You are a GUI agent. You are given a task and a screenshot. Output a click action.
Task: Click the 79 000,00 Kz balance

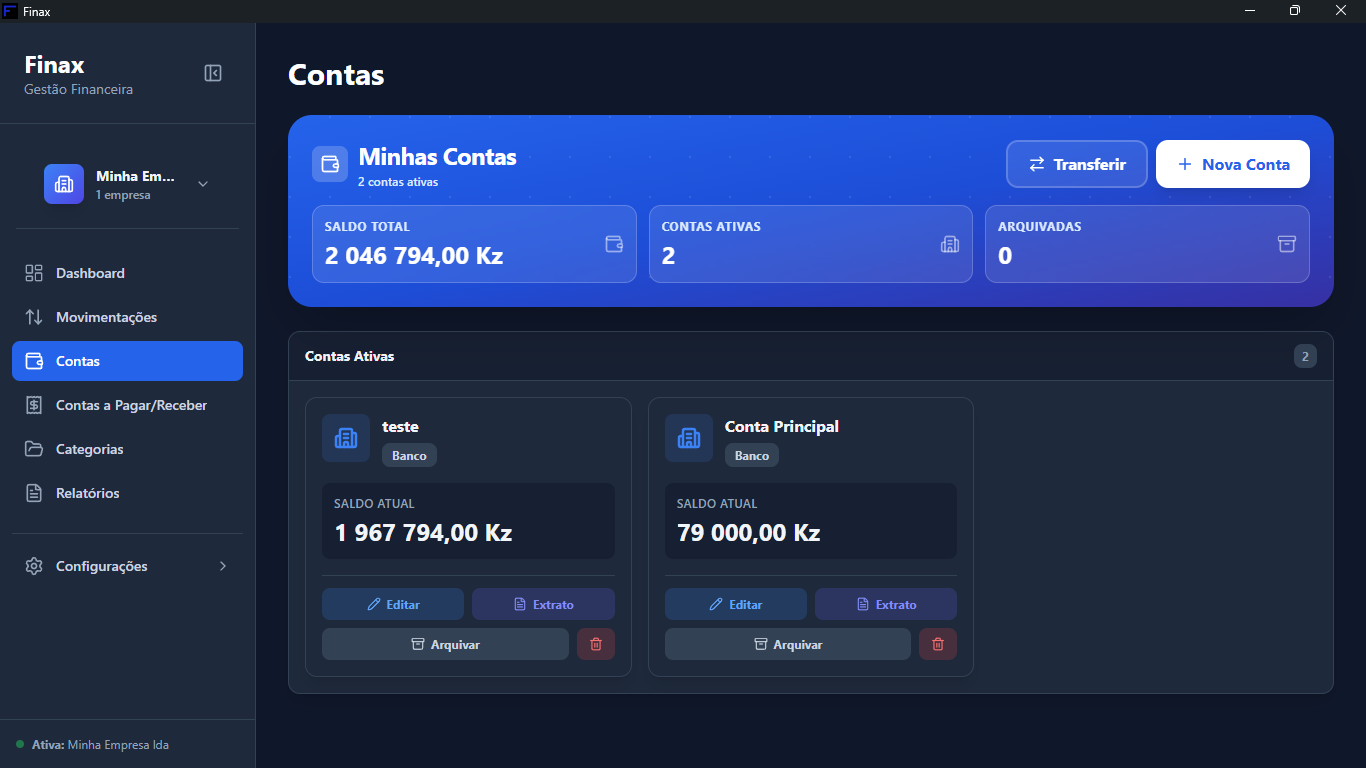pyautogui.click(x=748, y=532)
